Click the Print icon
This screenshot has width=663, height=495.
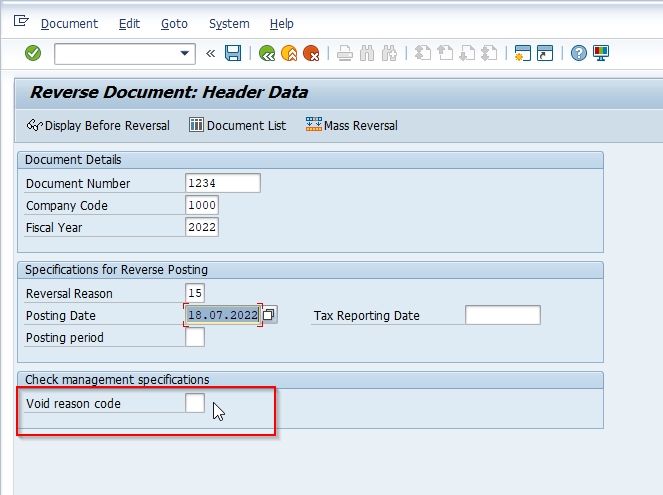(x=345, y=54)
